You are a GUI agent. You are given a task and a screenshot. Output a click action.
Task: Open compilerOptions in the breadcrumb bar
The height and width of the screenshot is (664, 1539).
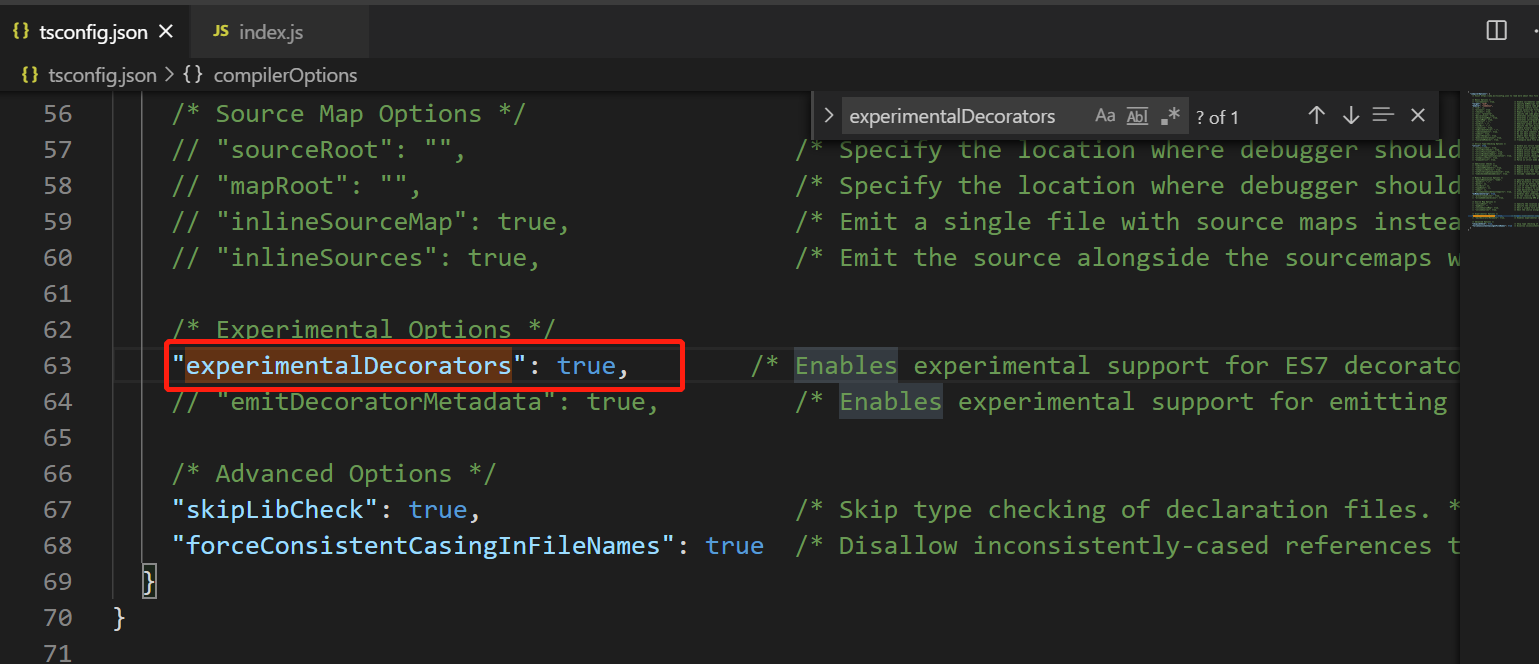pos(285,74)
